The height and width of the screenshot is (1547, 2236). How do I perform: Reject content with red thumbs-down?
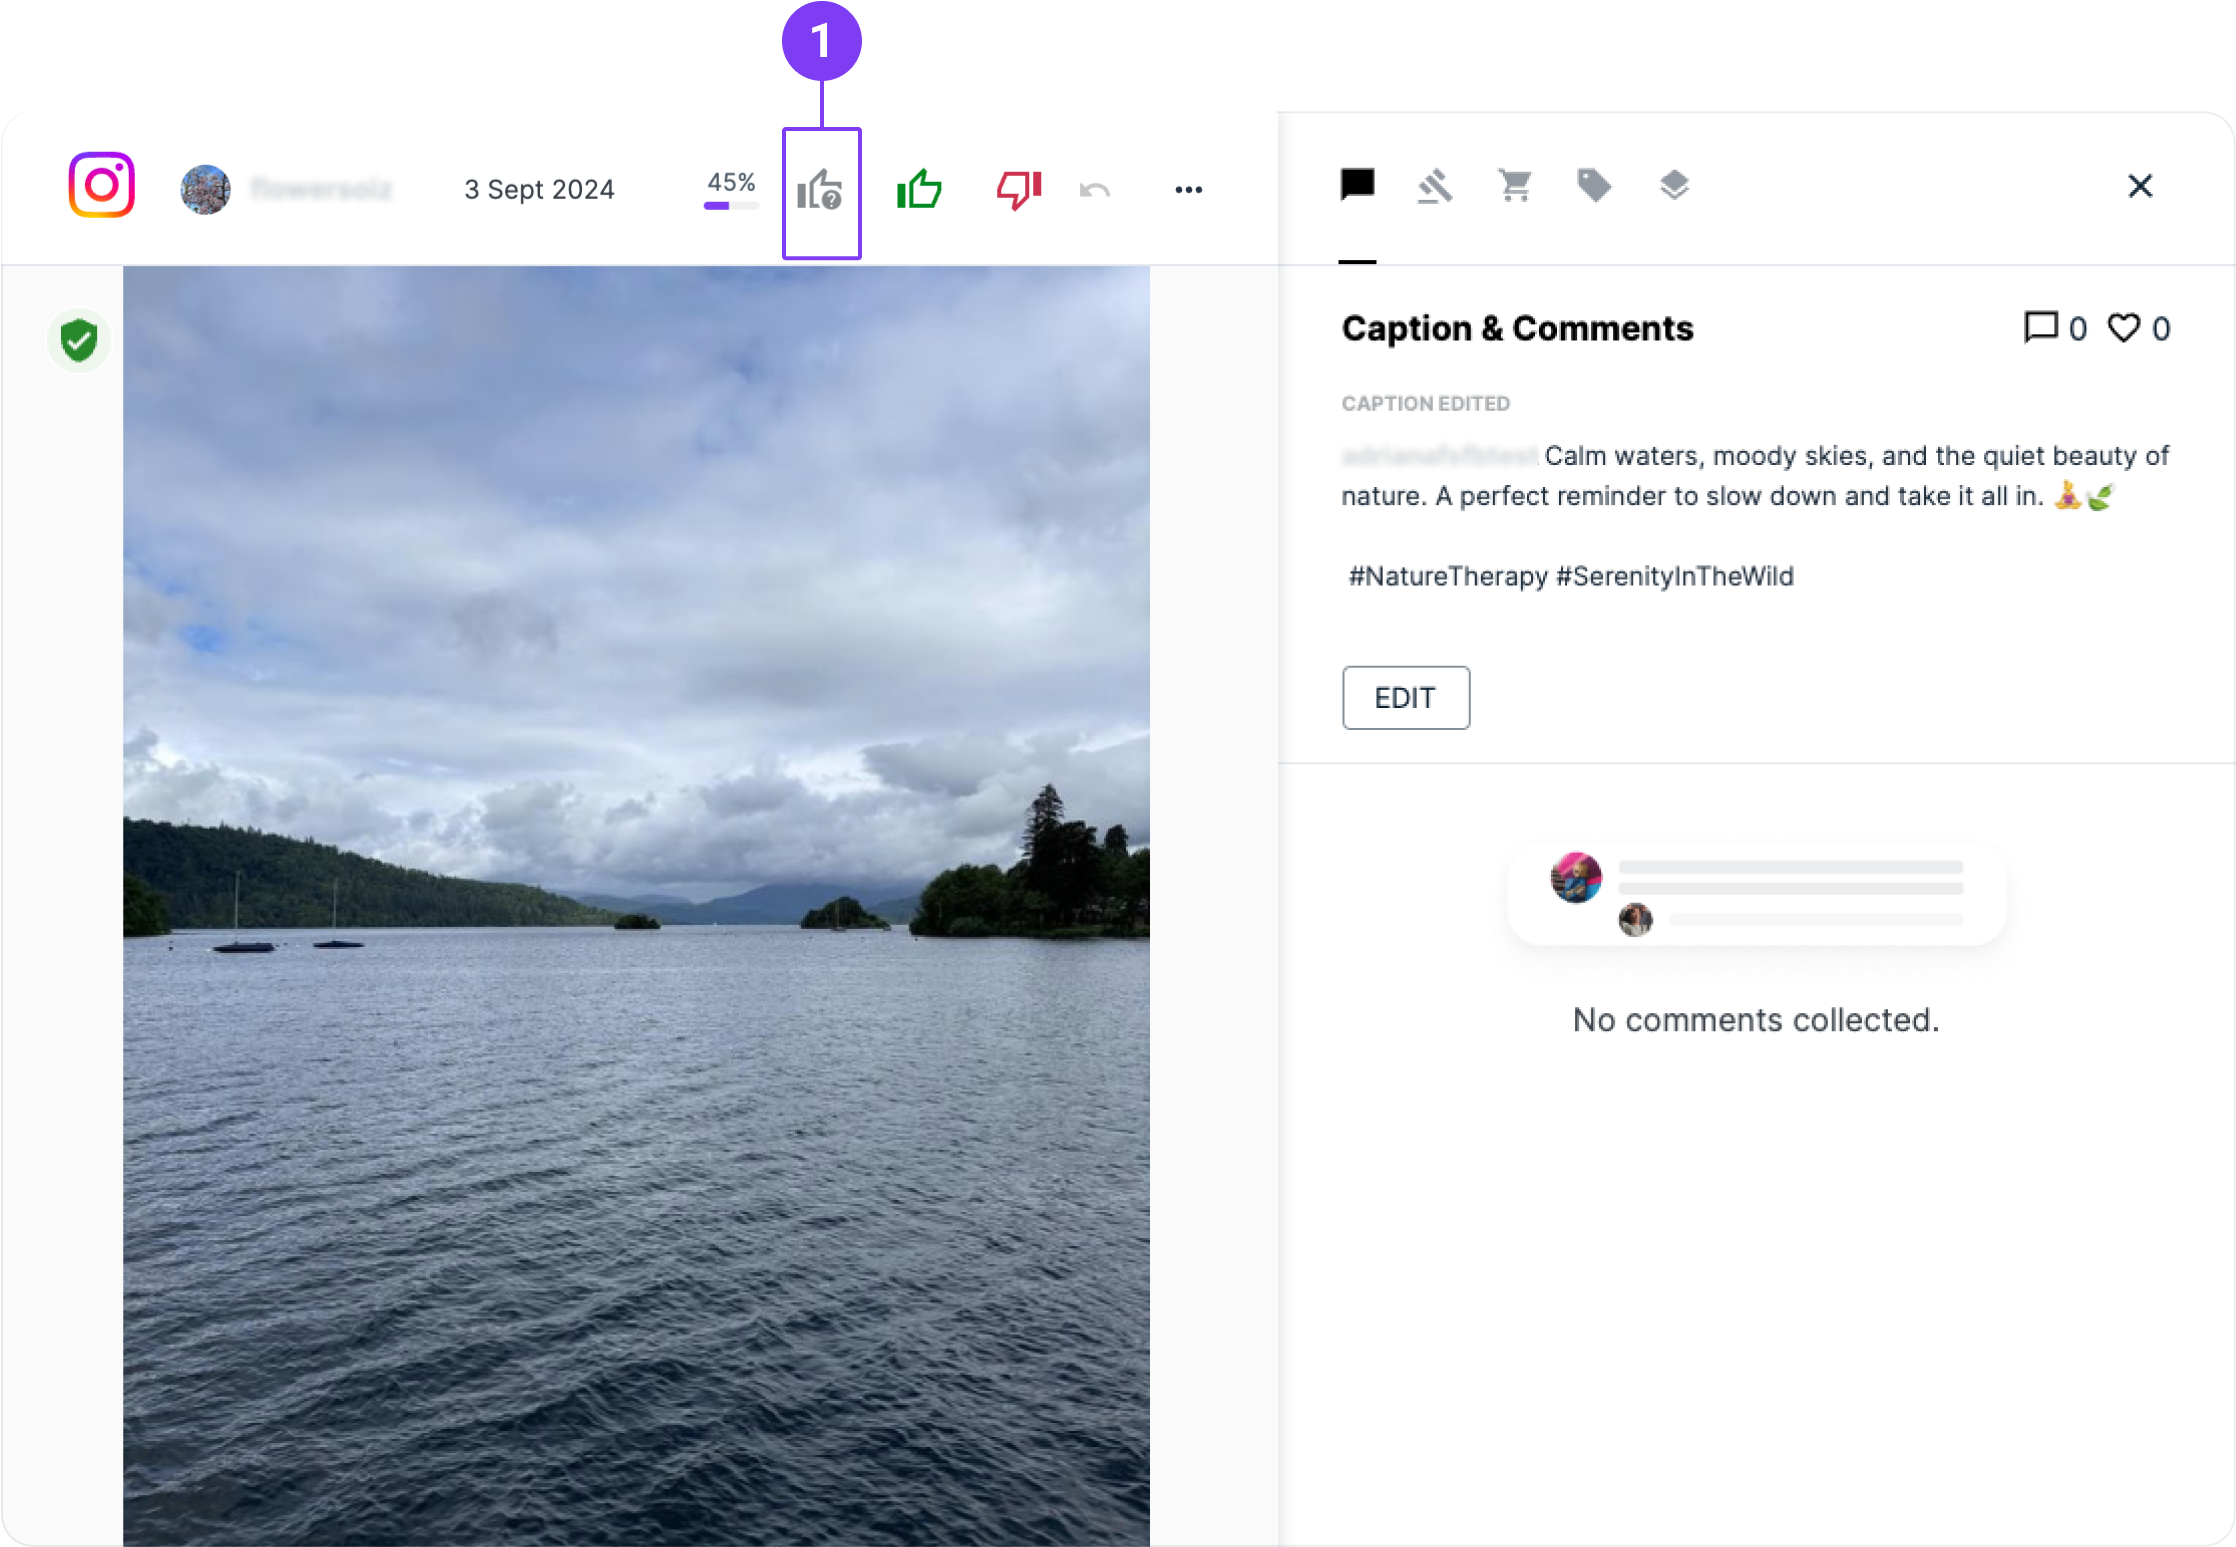[1018, 189]
